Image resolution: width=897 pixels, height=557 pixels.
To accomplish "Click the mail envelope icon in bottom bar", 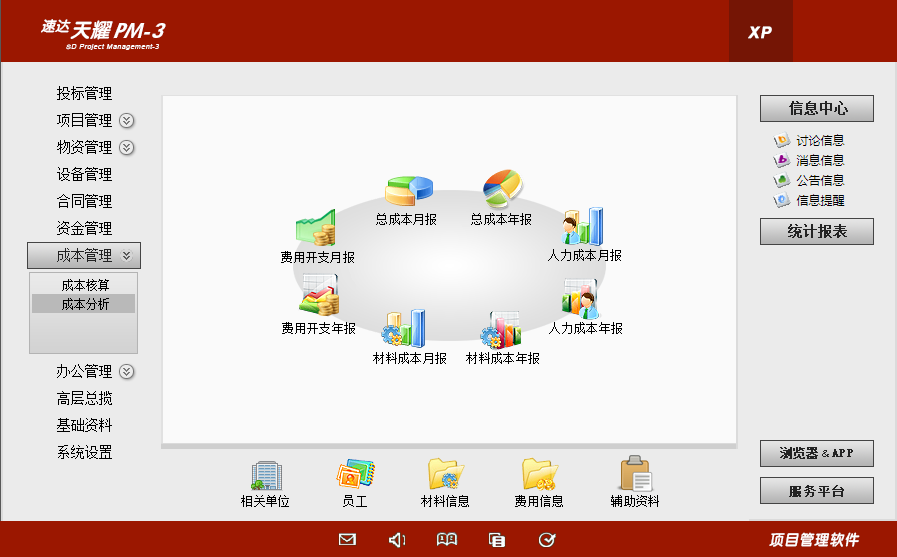I will pyautogui.click(x=347, y=540).
